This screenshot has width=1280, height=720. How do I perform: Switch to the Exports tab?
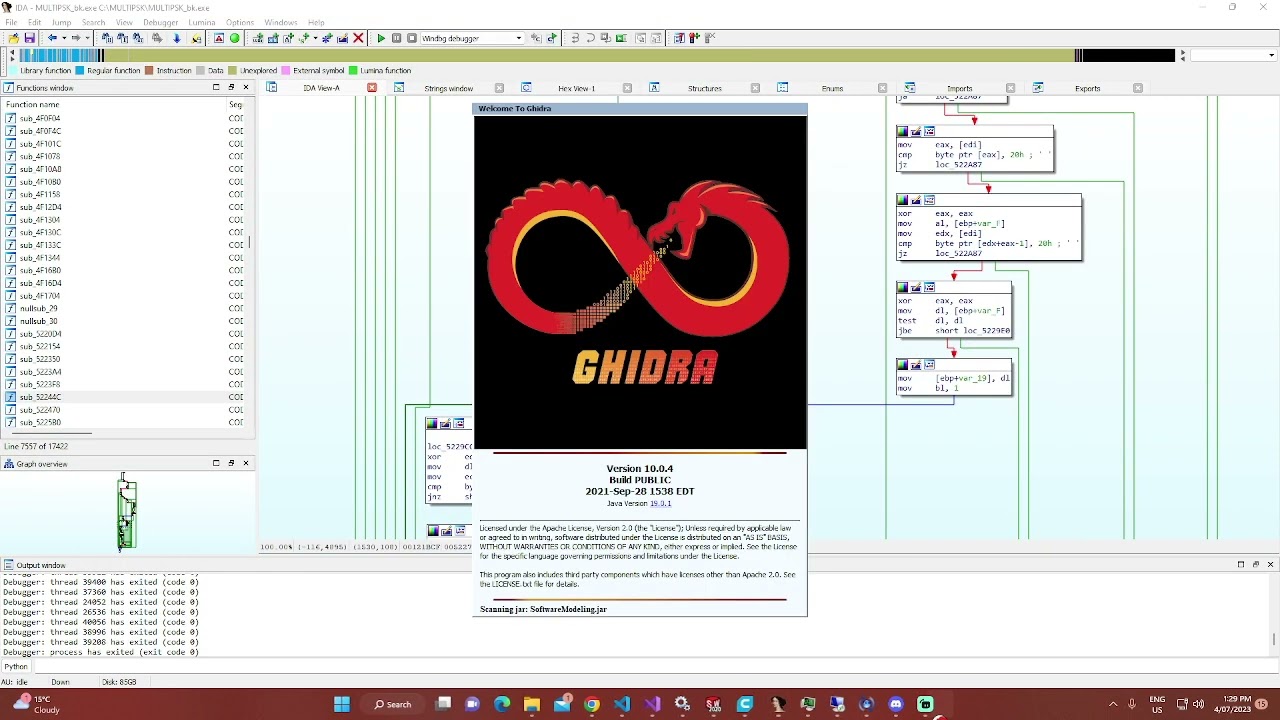[x=1087, y=88]
